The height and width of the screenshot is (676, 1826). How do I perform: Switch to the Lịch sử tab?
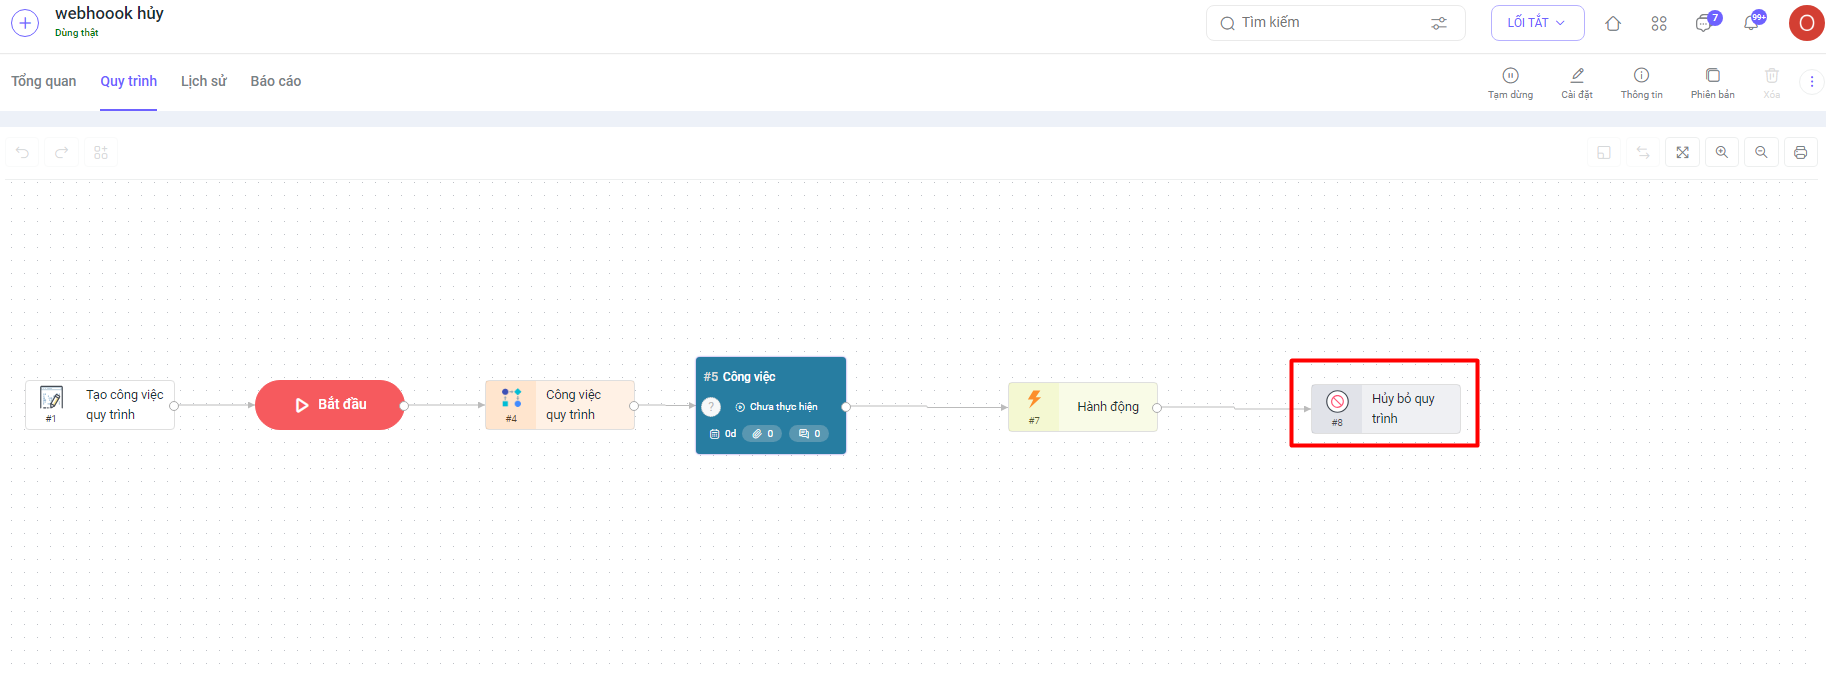coord(203,82)
